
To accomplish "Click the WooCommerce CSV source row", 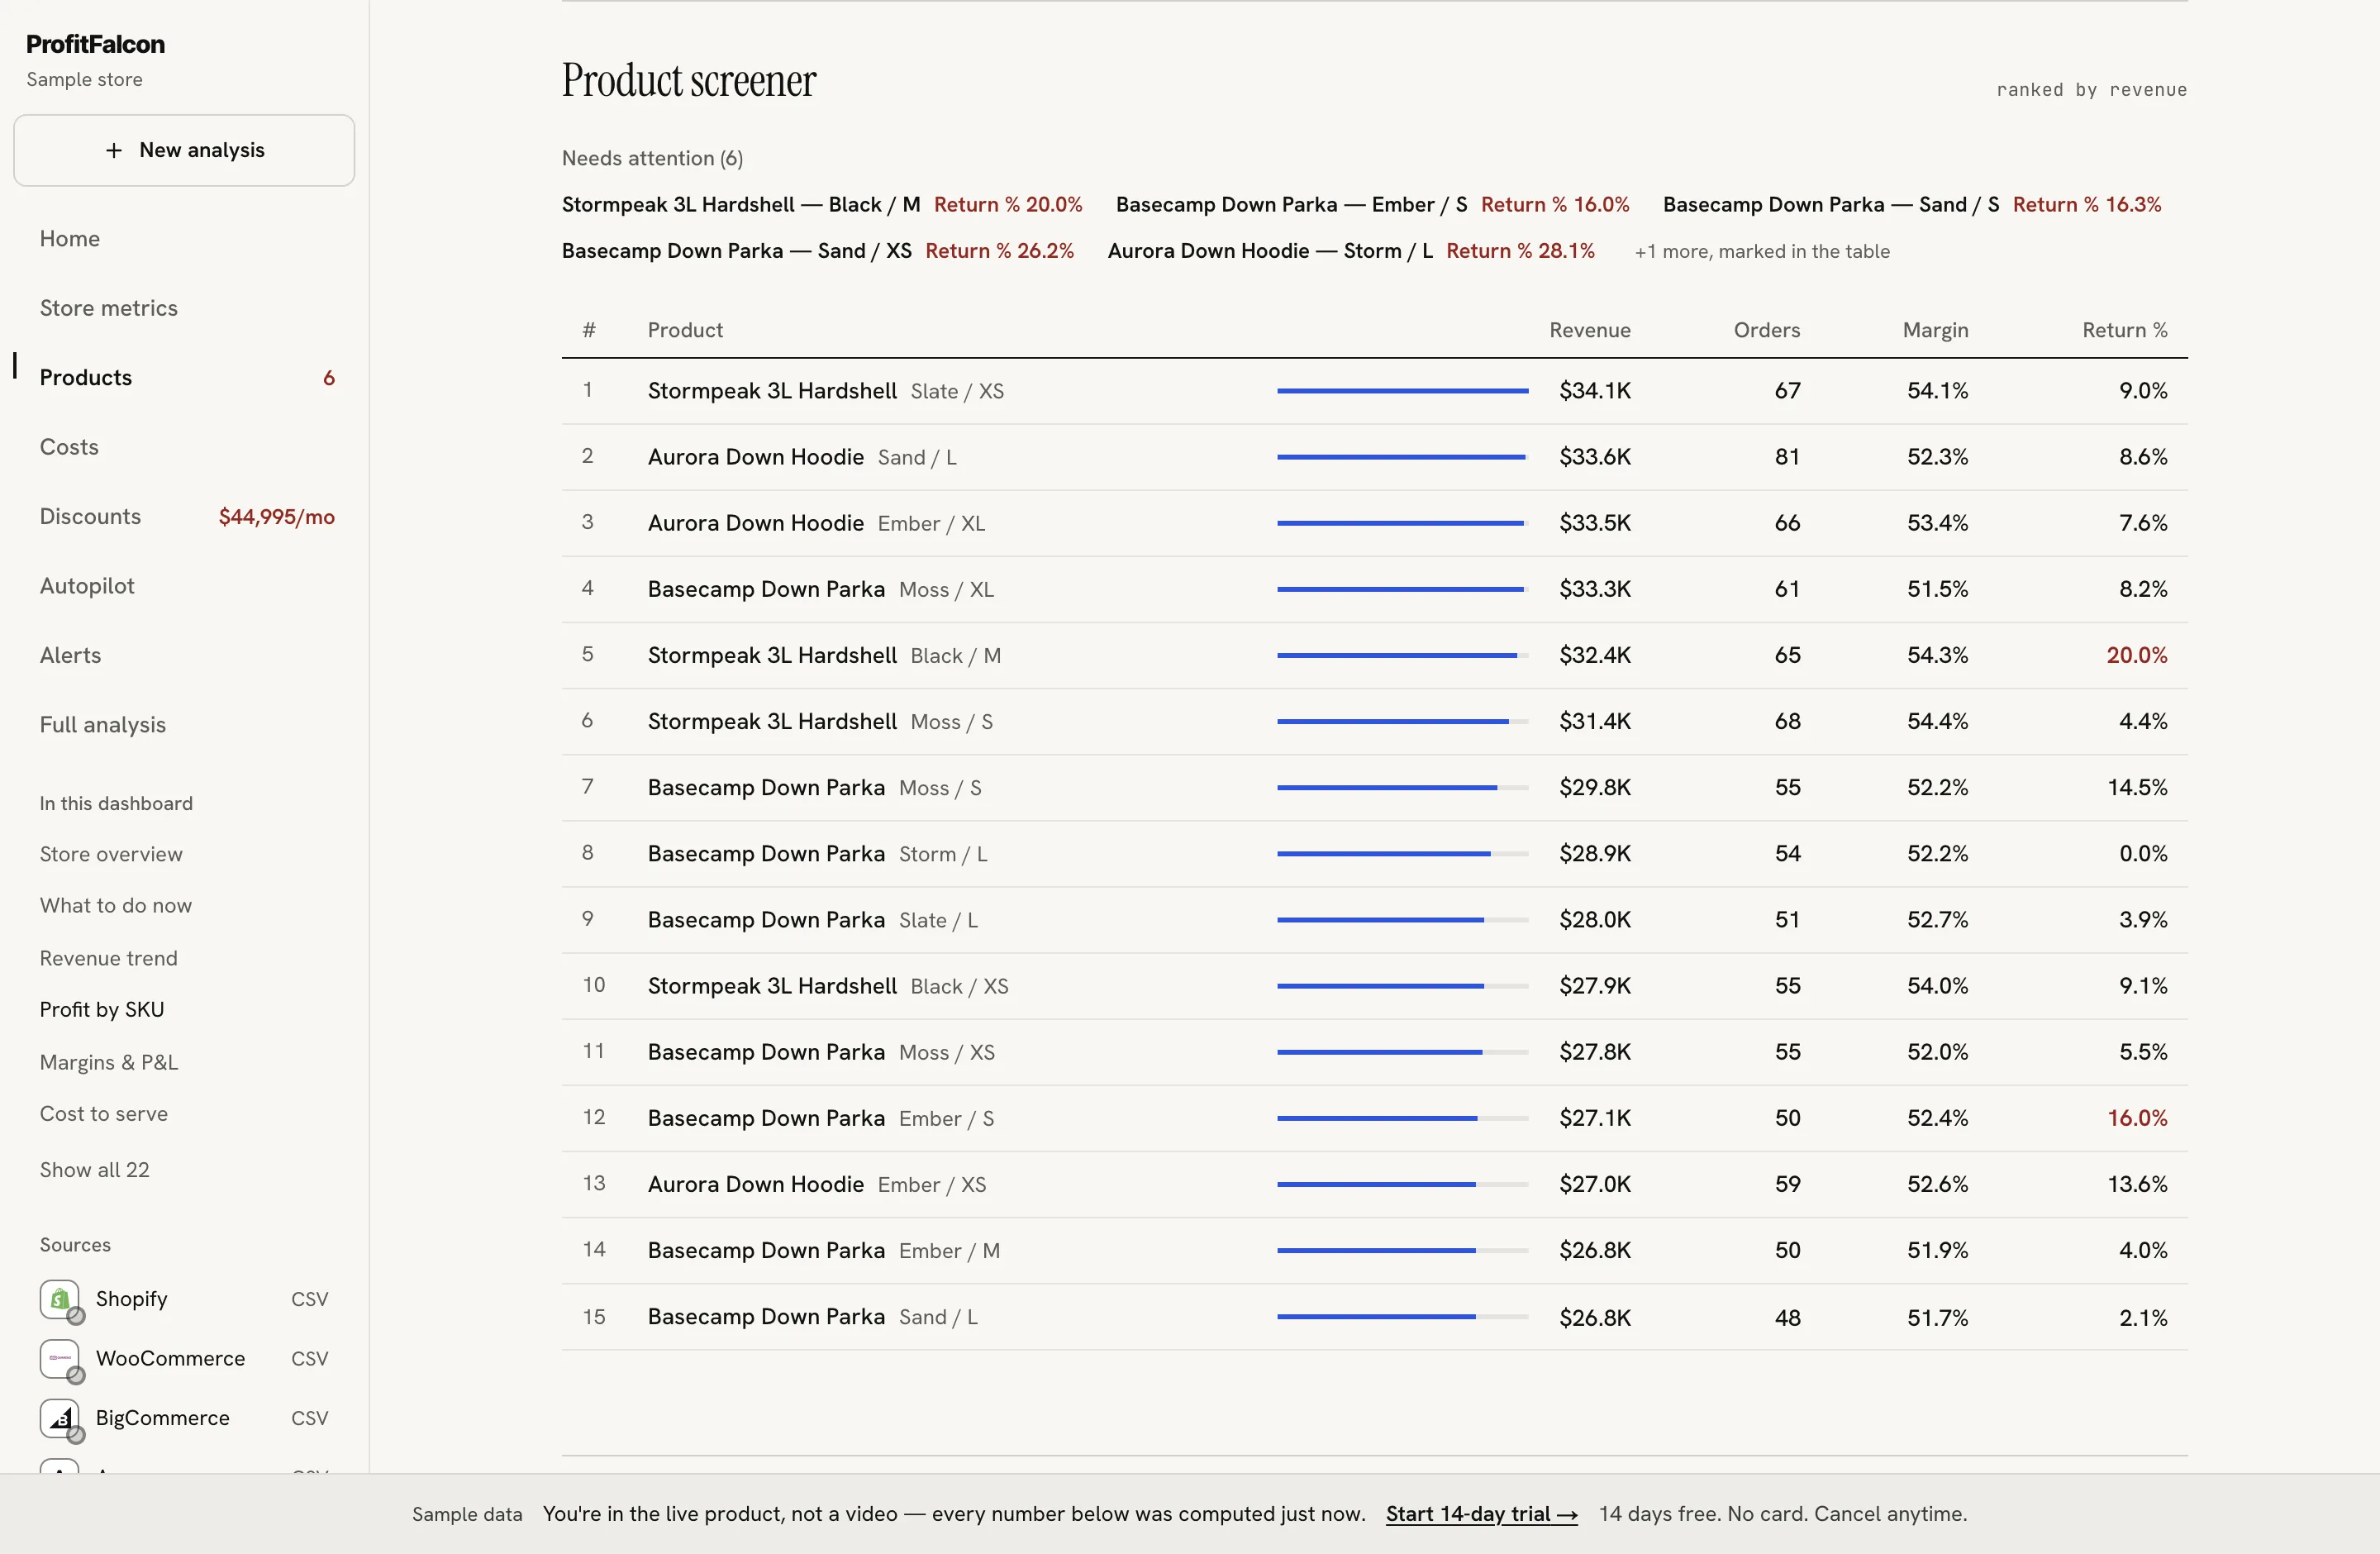I will pos(184,1358).
